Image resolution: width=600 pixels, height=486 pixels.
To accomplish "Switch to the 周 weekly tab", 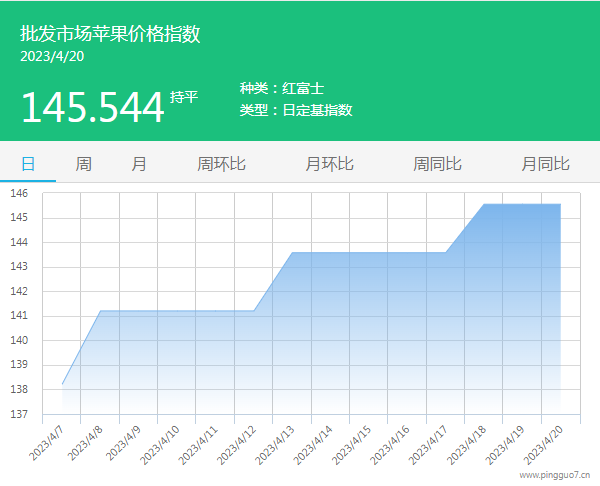I will click(83, 164).
